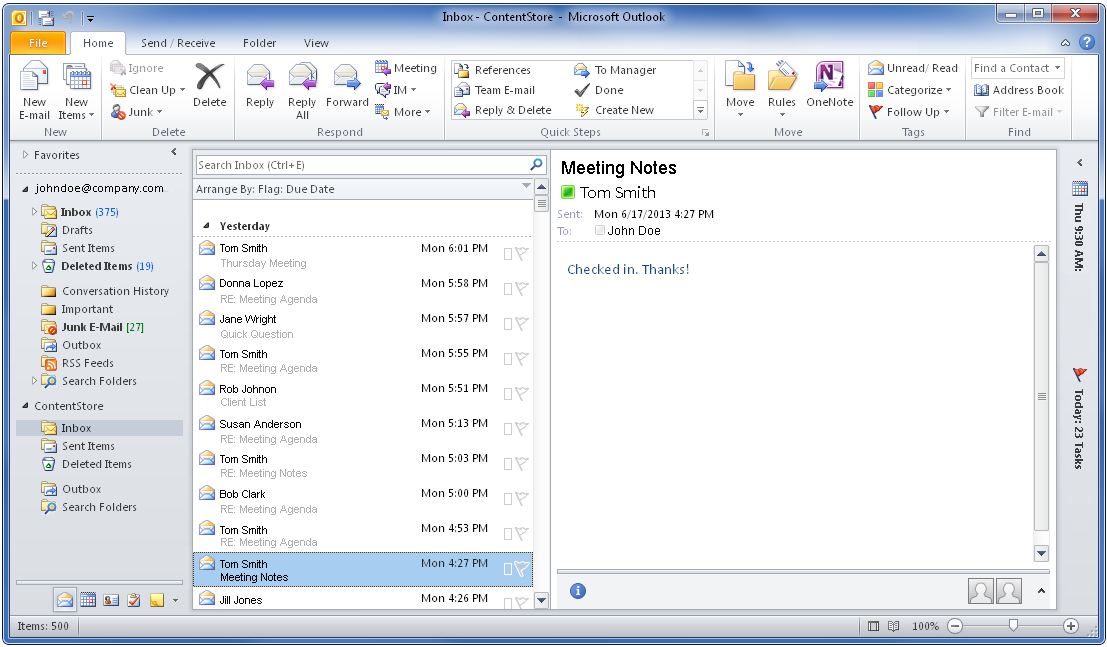Image resolution: width=1107 pixels, height=647 pixels.
Task: Switch to the Folder ribbon tab
Action: 259,43
